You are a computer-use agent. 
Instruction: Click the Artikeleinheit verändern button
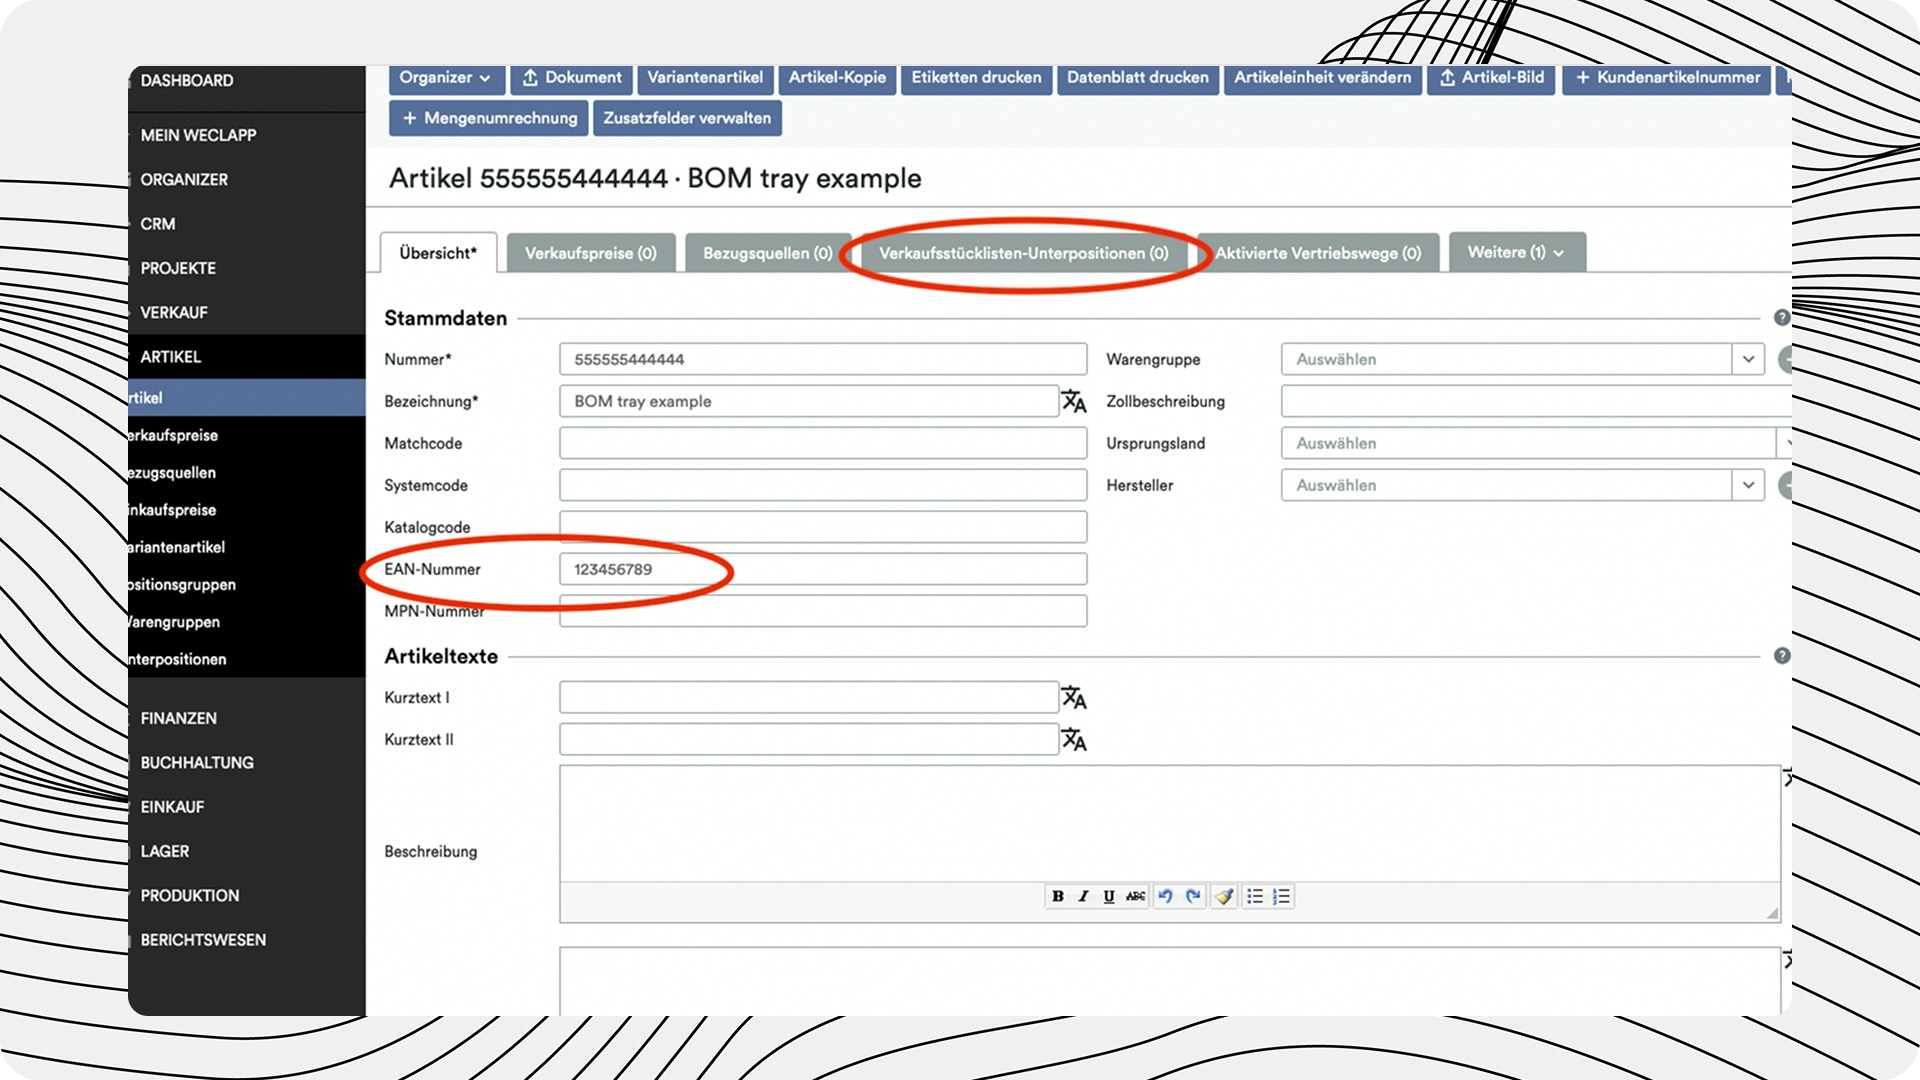pyautogui.click(x=1322, y=78)
